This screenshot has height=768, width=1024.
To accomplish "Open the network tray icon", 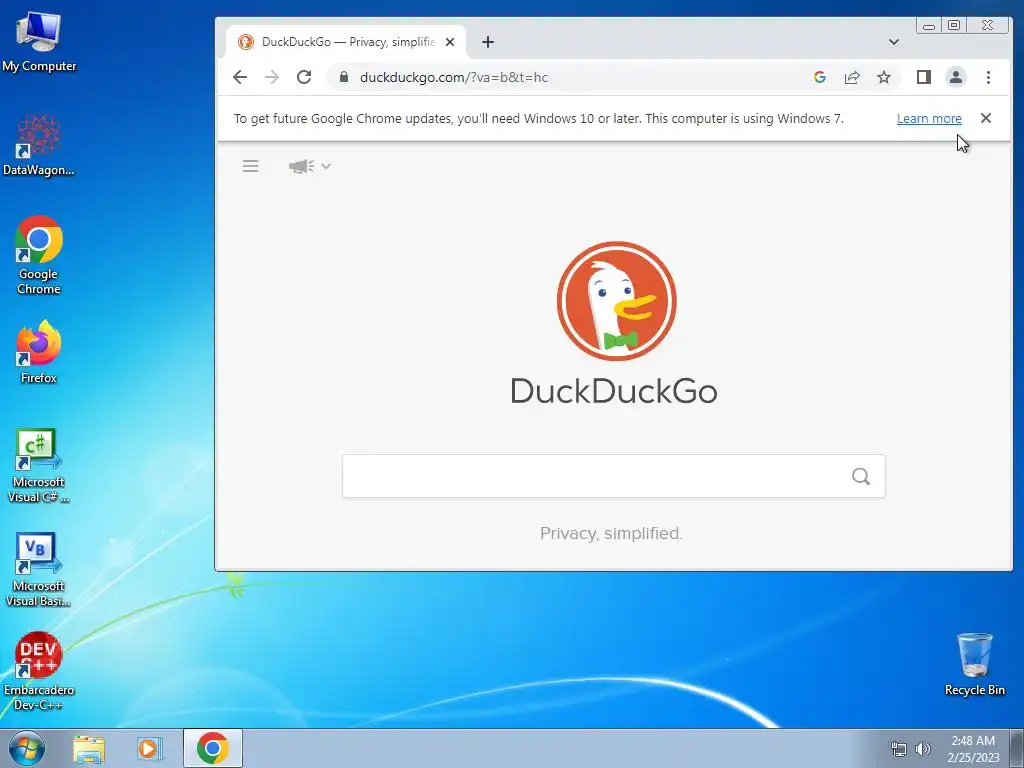I will point(899,749).
